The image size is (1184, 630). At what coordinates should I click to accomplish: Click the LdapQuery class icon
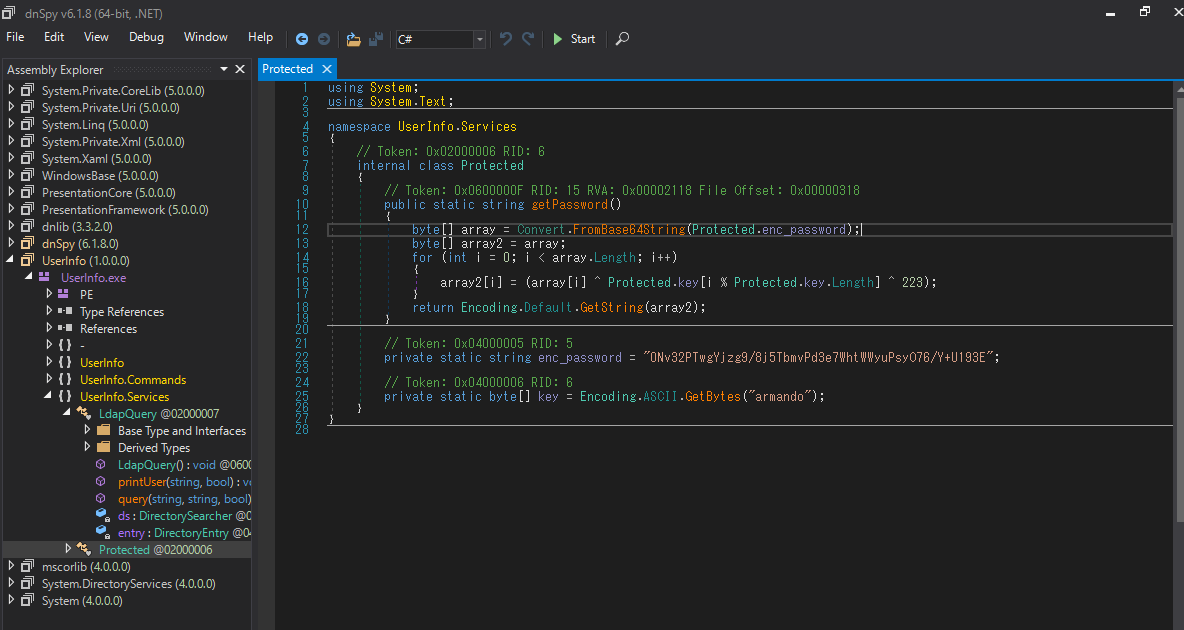[x=84, y=413]
